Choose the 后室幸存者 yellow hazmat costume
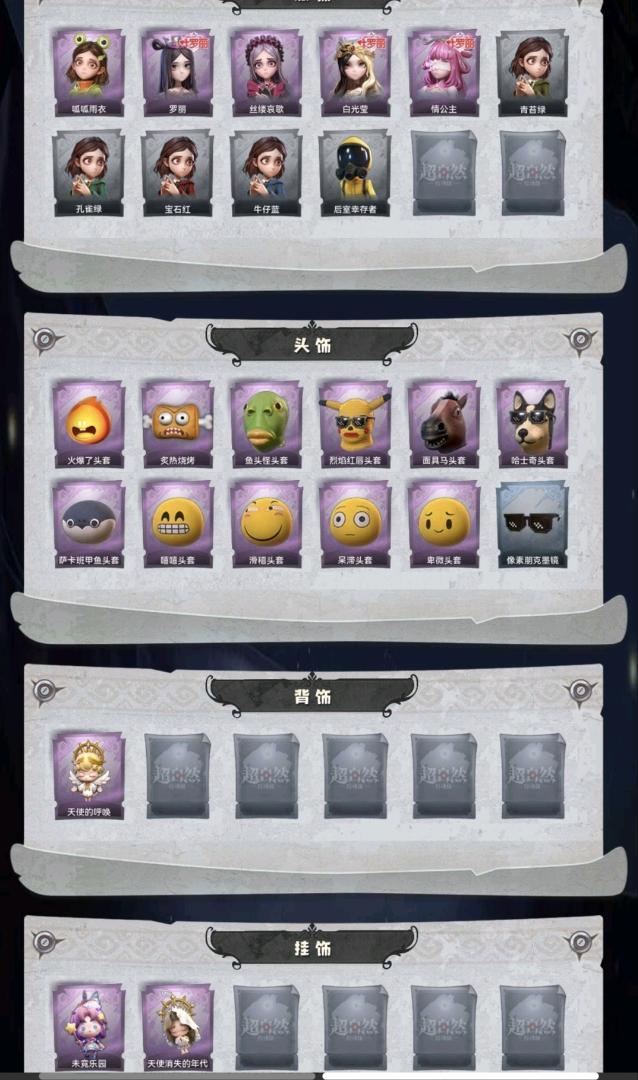The height and width of the screenshot is (1080, 638). (356, 173)
